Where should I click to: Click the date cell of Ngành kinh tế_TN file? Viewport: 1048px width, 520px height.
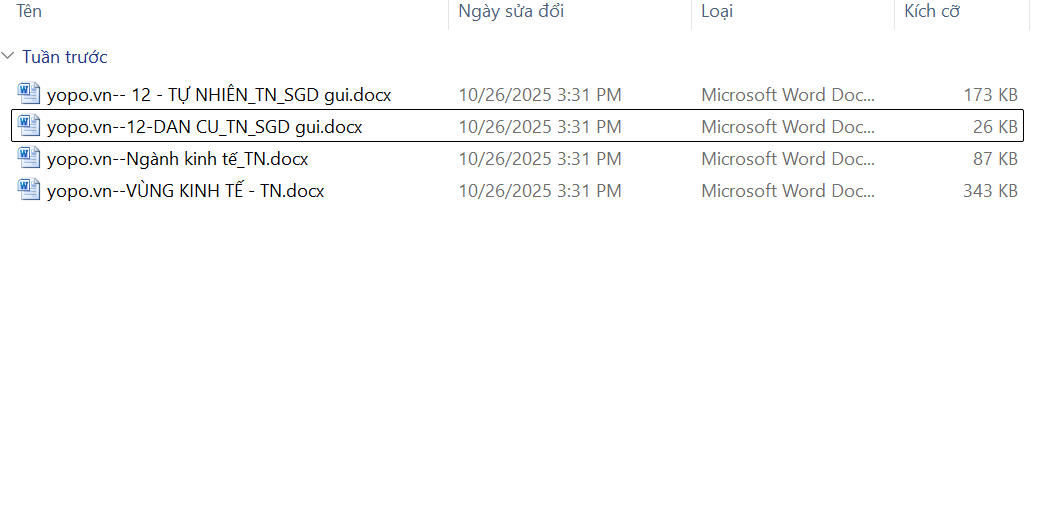[540, 159]
